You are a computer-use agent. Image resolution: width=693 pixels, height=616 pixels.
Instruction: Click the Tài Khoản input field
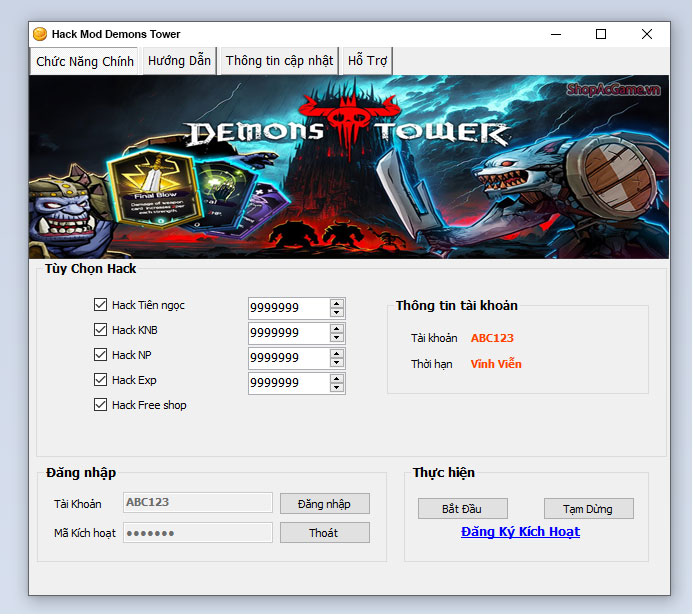pyautogui.click(x=198, y=502)
